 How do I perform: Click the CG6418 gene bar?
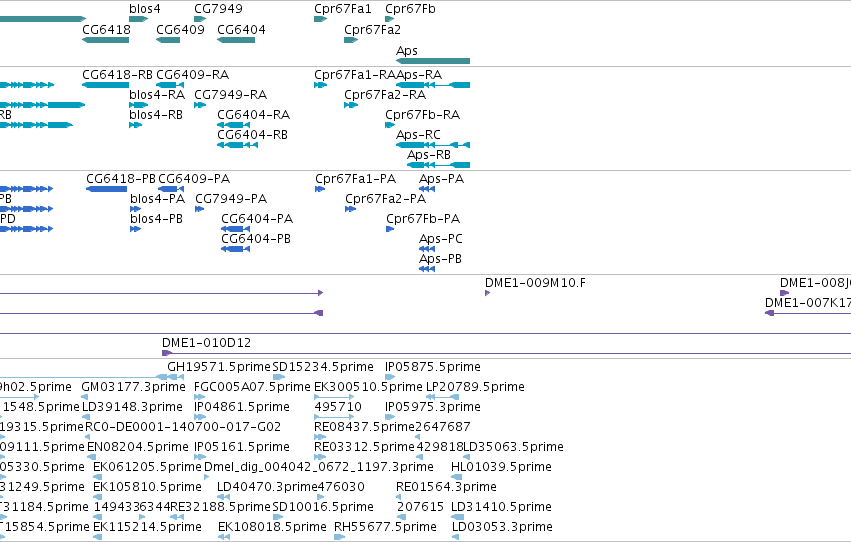click(105, 40)
